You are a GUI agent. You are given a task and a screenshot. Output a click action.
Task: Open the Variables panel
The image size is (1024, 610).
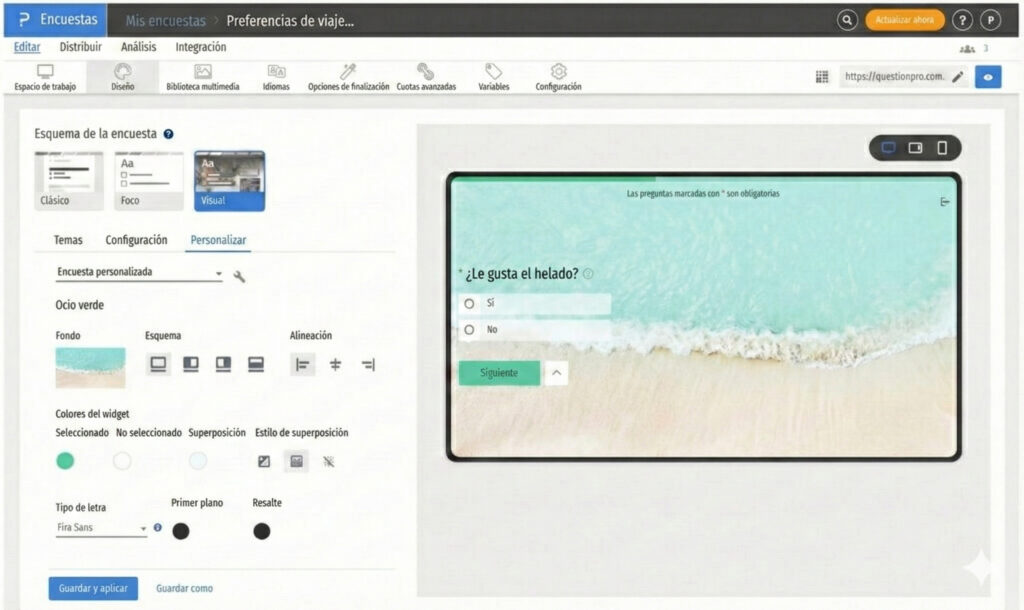point(493,78)
